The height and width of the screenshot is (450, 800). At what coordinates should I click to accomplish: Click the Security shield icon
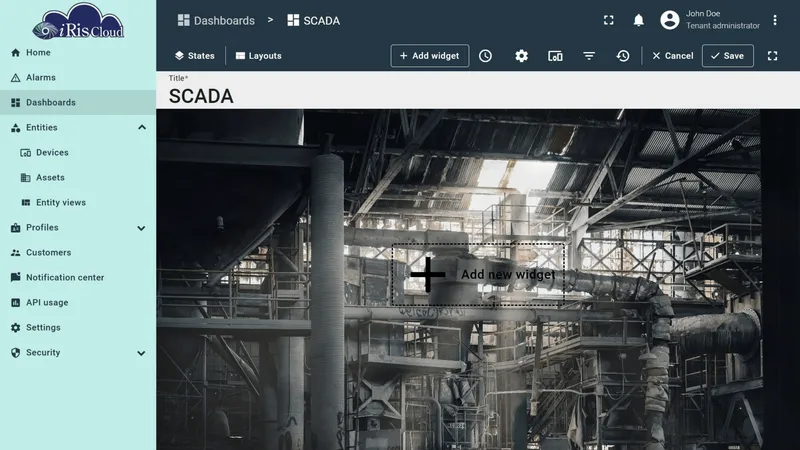point(15,353)
